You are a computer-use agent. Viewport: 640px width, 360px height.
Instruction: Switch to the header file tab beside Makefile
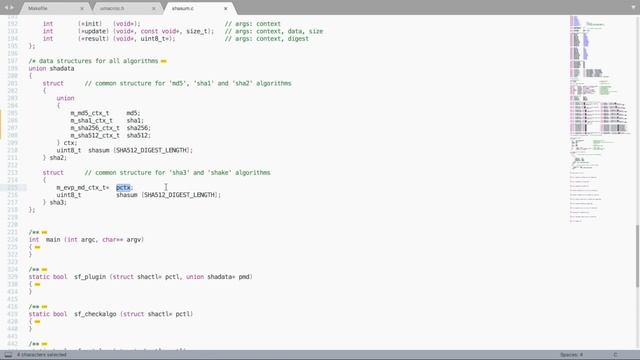(x=112, y=8)
